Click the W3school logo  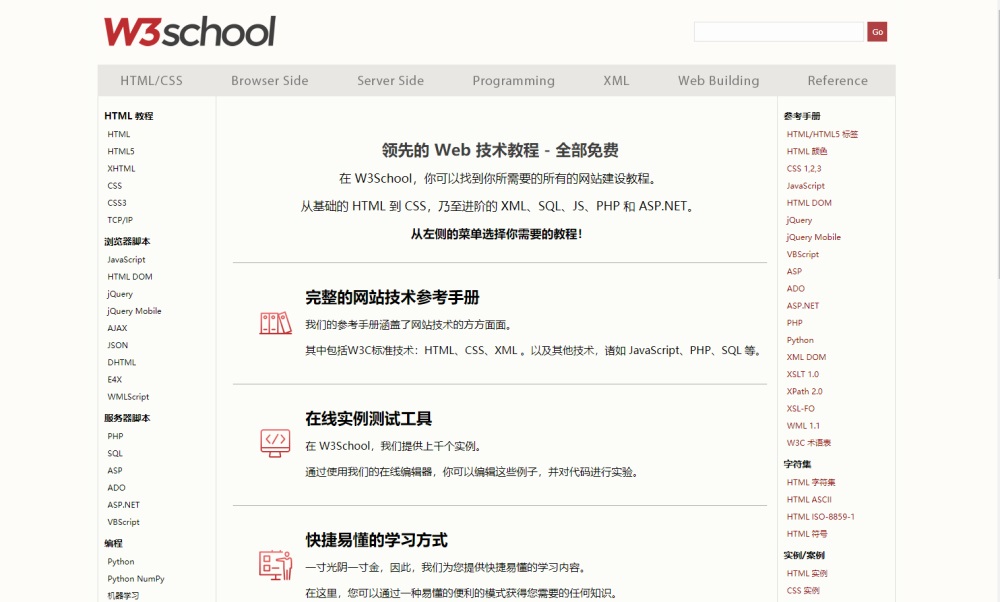click(x=190, y=32)
